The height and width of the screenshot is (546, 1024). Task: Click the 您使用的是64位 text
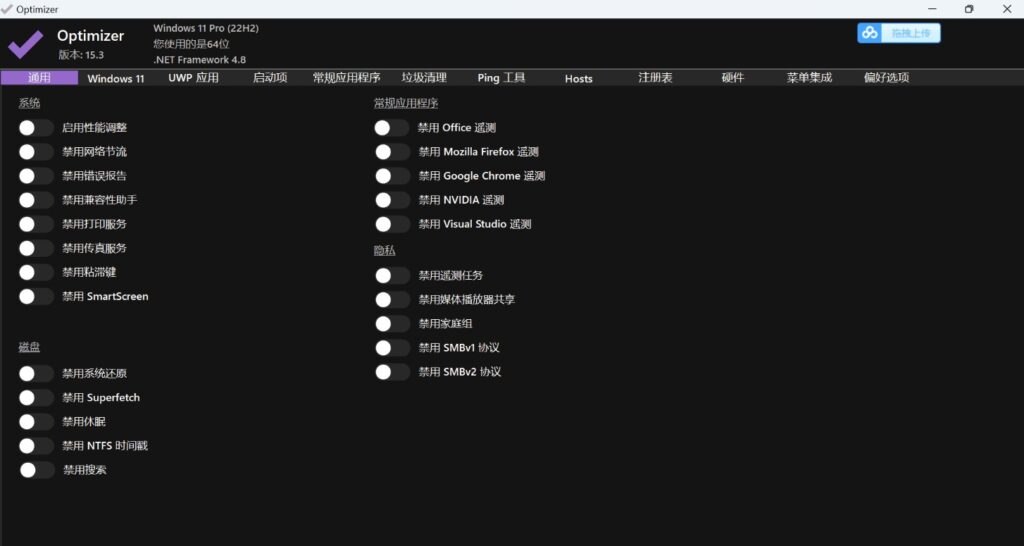point(191,44)
